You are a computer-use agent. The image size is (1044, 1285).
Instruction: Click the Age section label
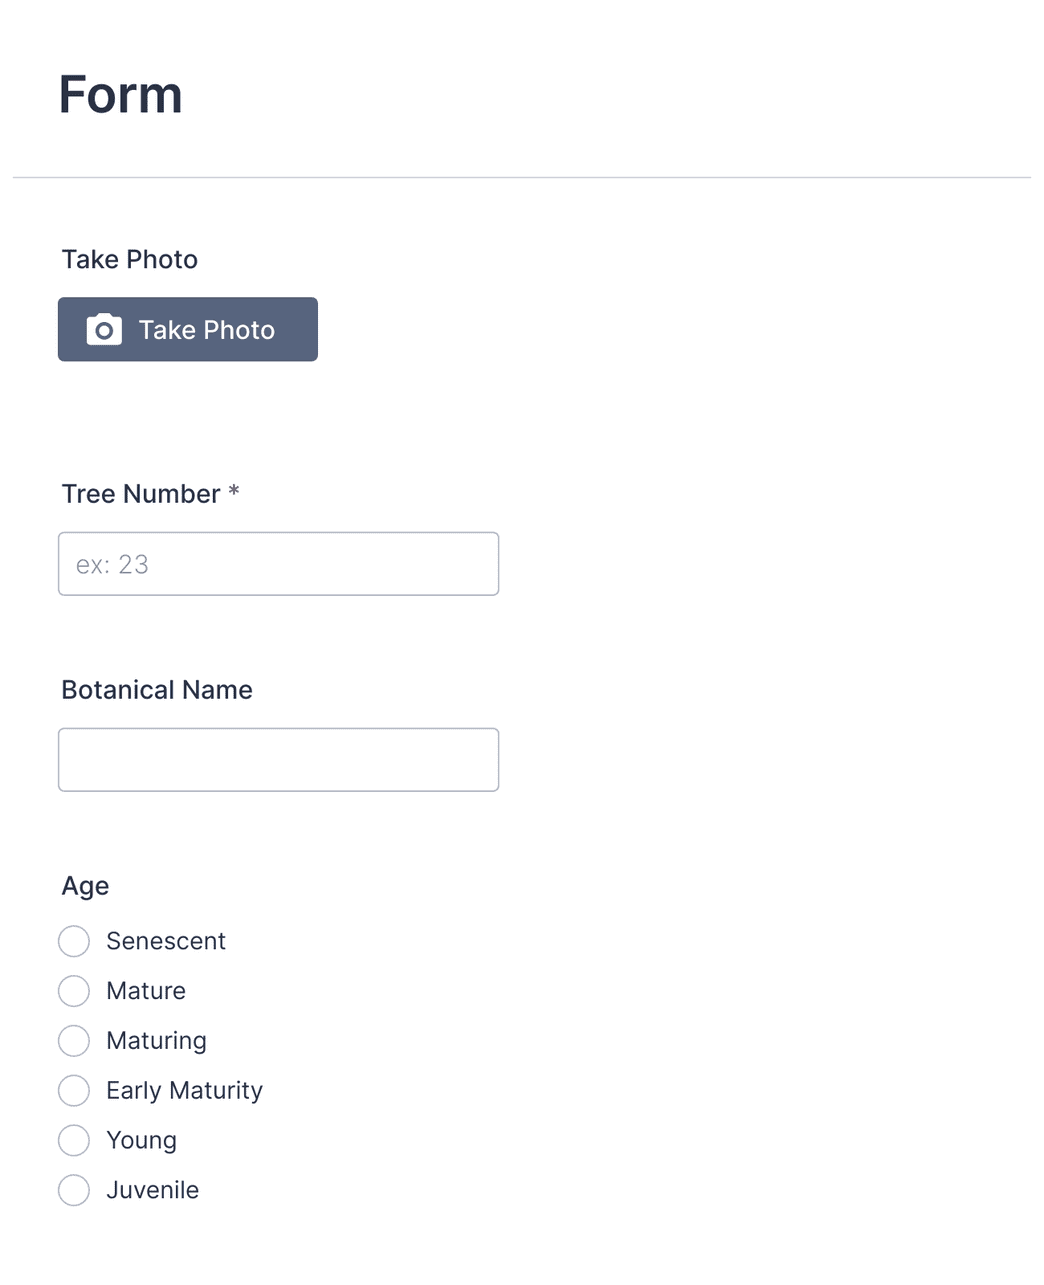click(85, 886)
